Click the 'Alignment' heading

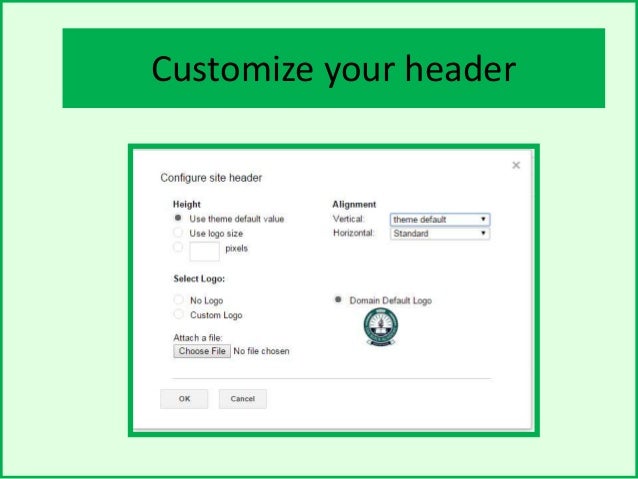[x=354, y=204]
